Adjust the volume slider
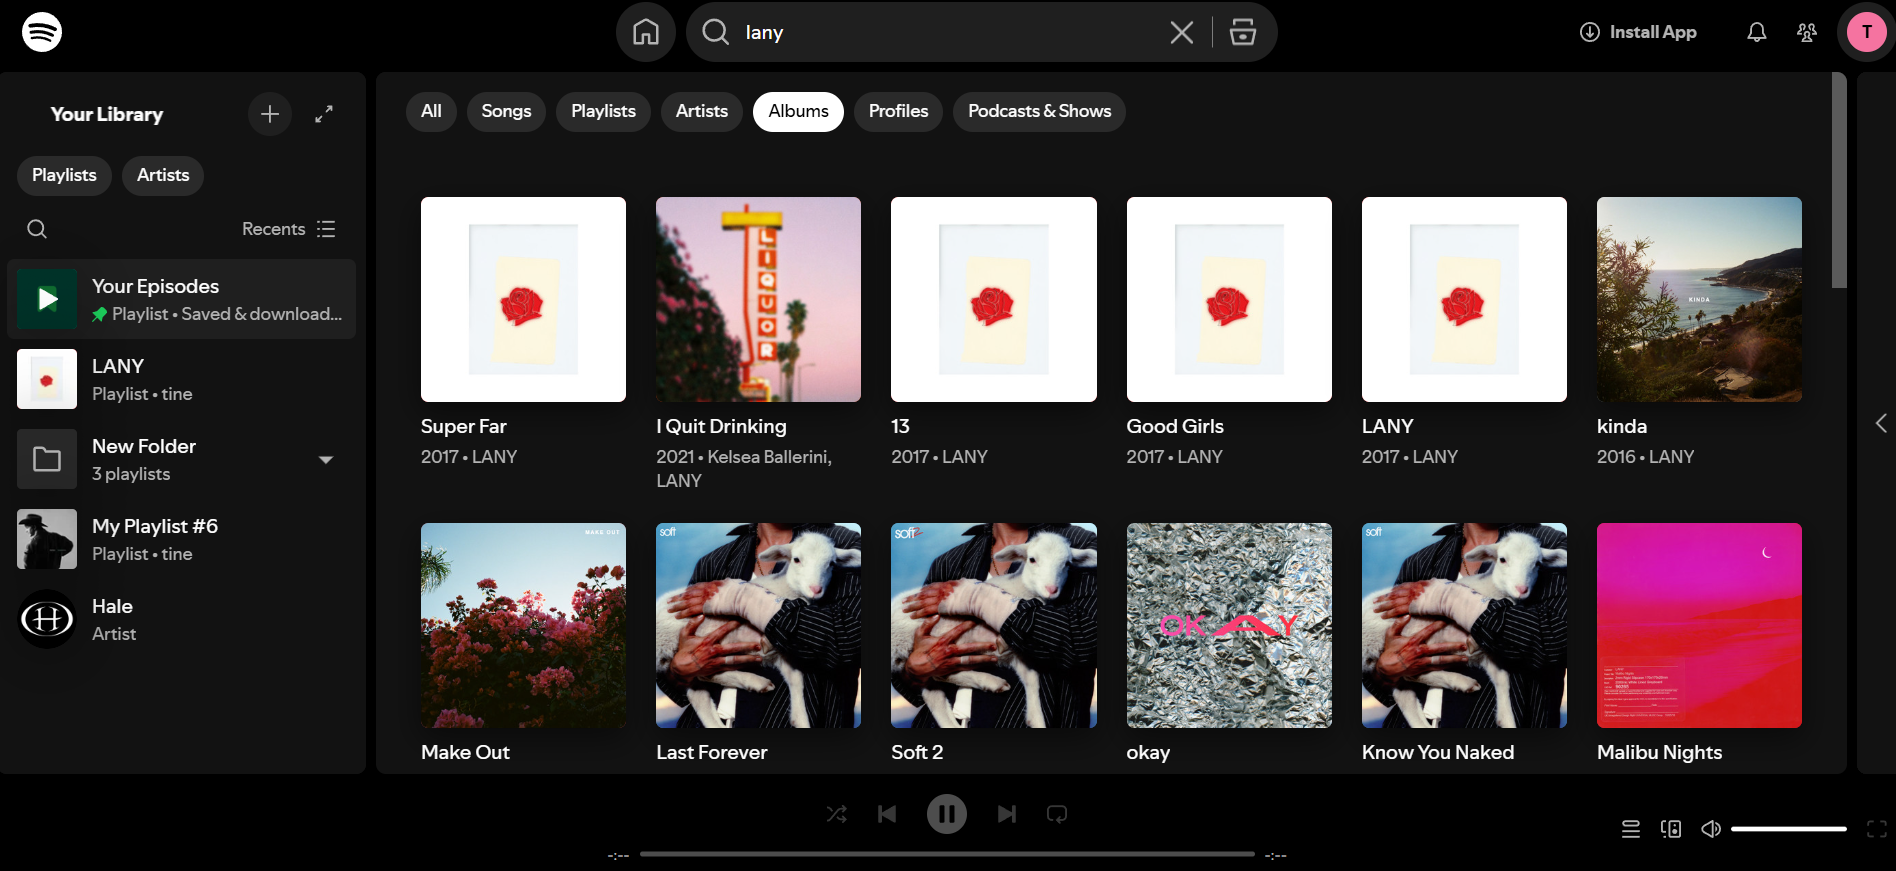This screenshot has height=871, width=1896. (x=1789, y=829)
